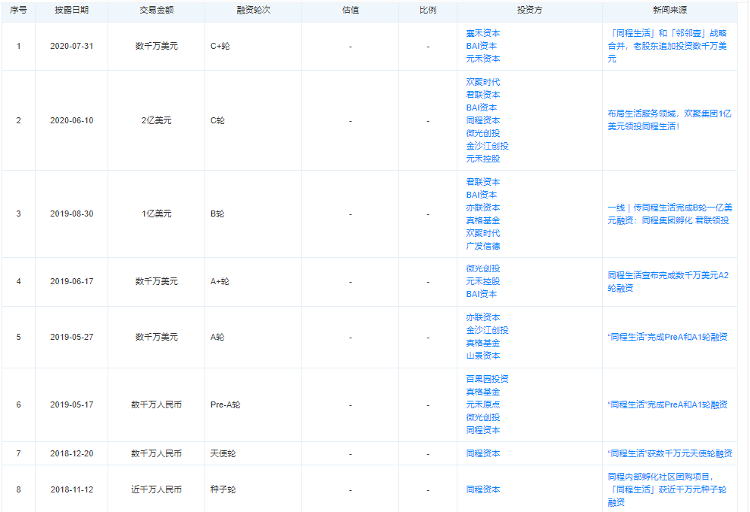Screen dimensions: 750x512
Task: Open 元禾控股 link in the C轮 row
Action: 483,158
